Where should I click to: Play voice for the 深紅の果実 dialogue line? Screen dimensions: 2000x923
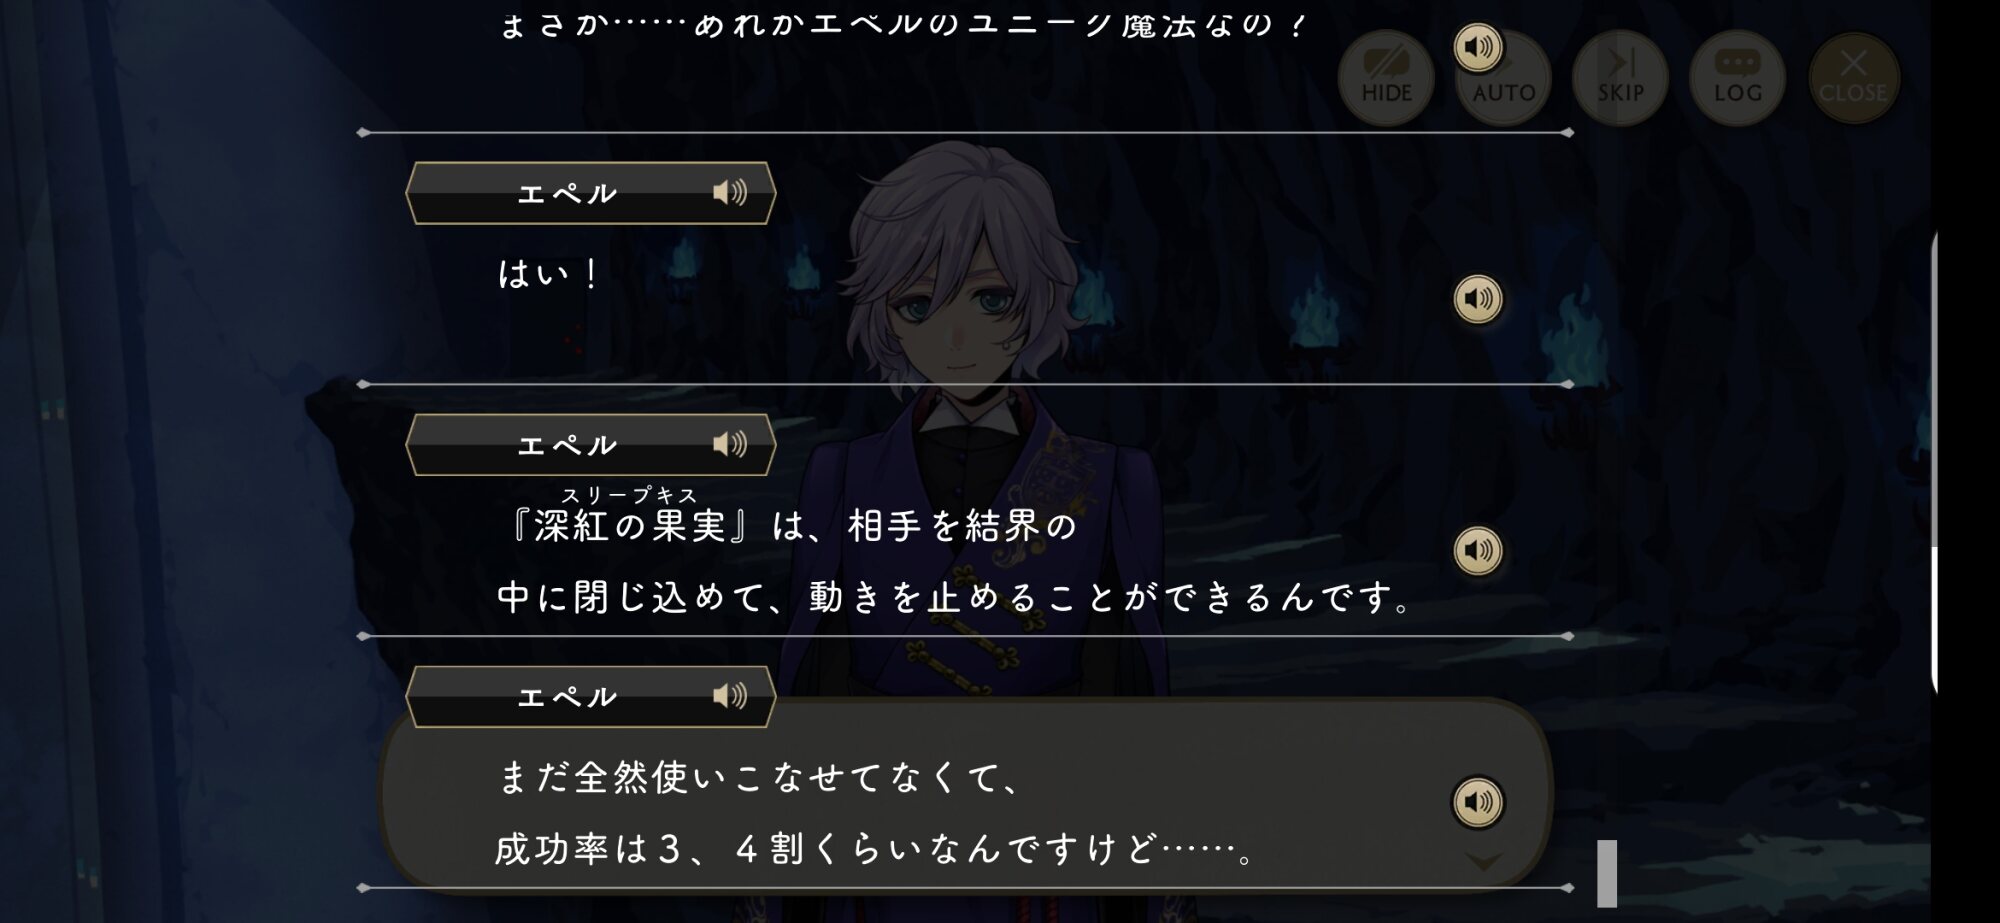tap(1478, 550)
